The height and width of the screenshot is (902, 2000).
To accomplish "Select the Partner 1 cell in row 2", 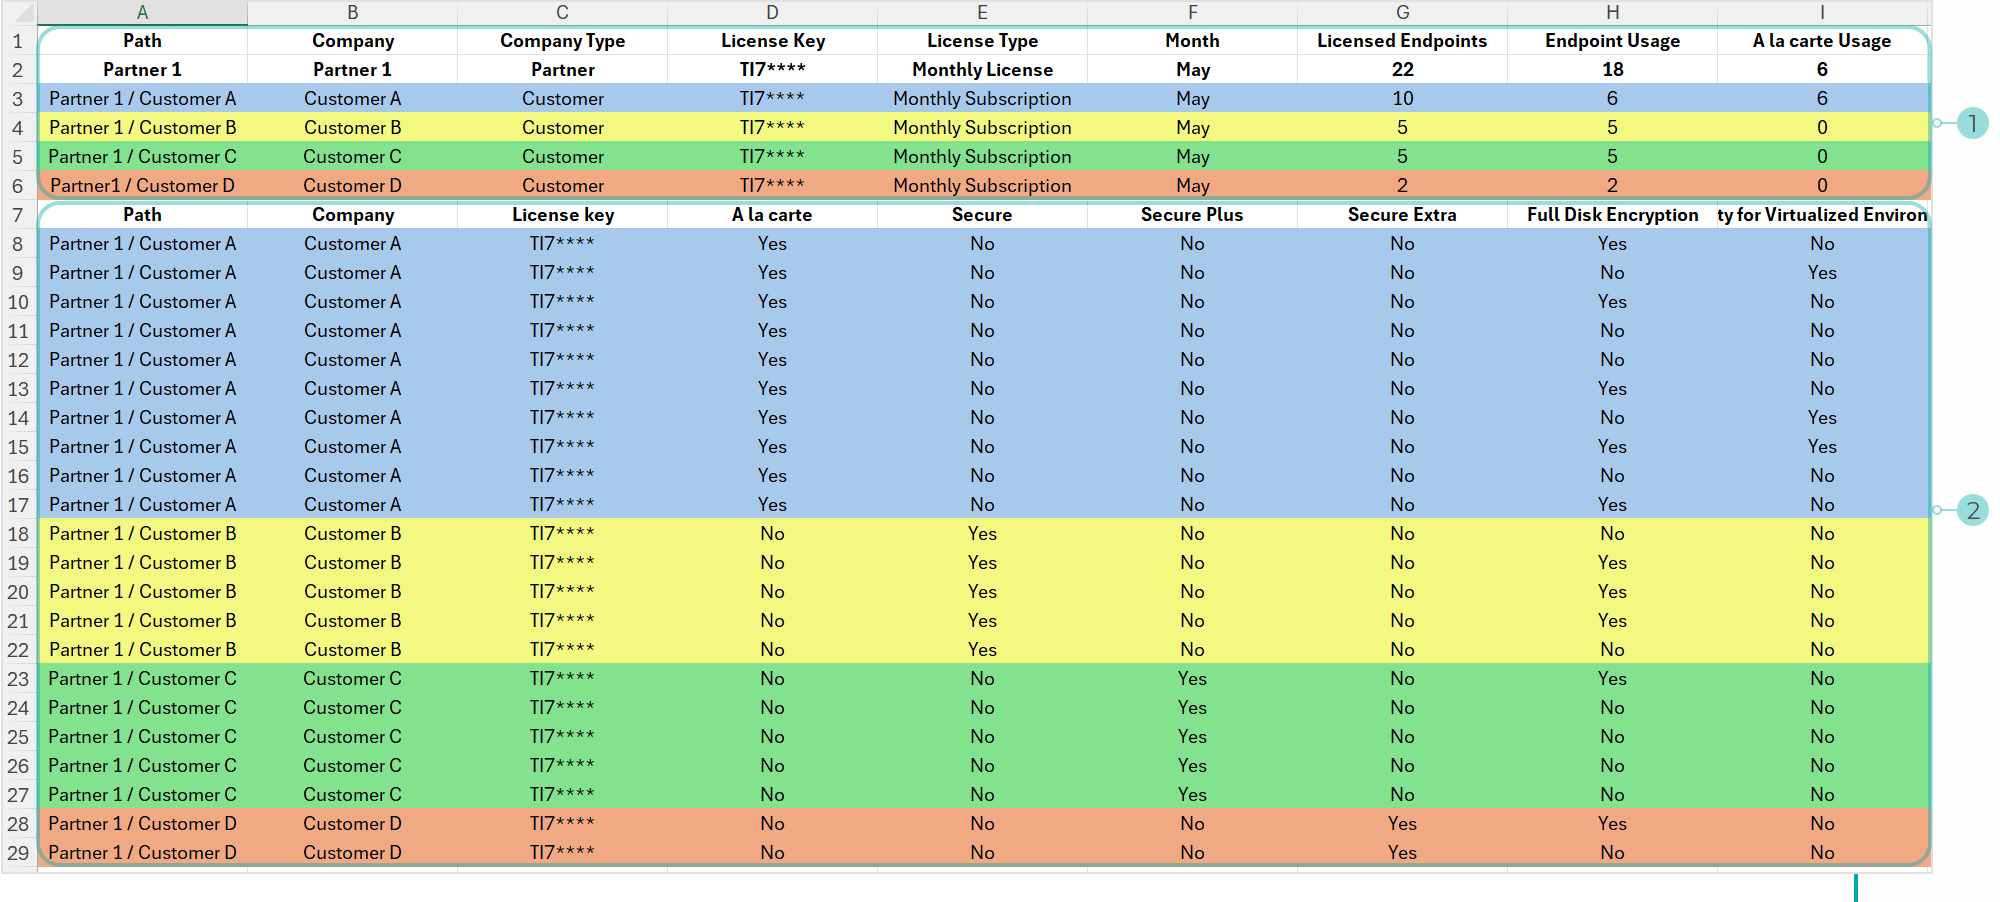I will click(143, 69).
